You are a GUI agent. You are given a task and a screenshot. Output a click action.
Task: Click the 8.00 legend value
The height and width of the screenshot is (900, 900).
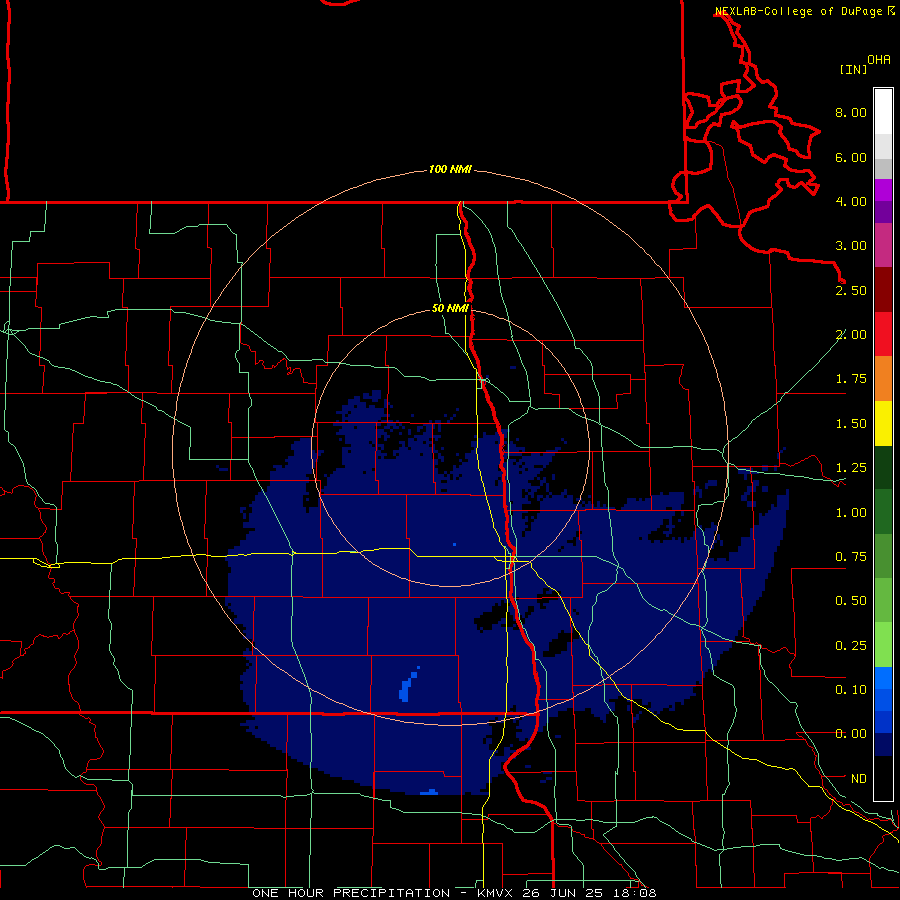851,112
